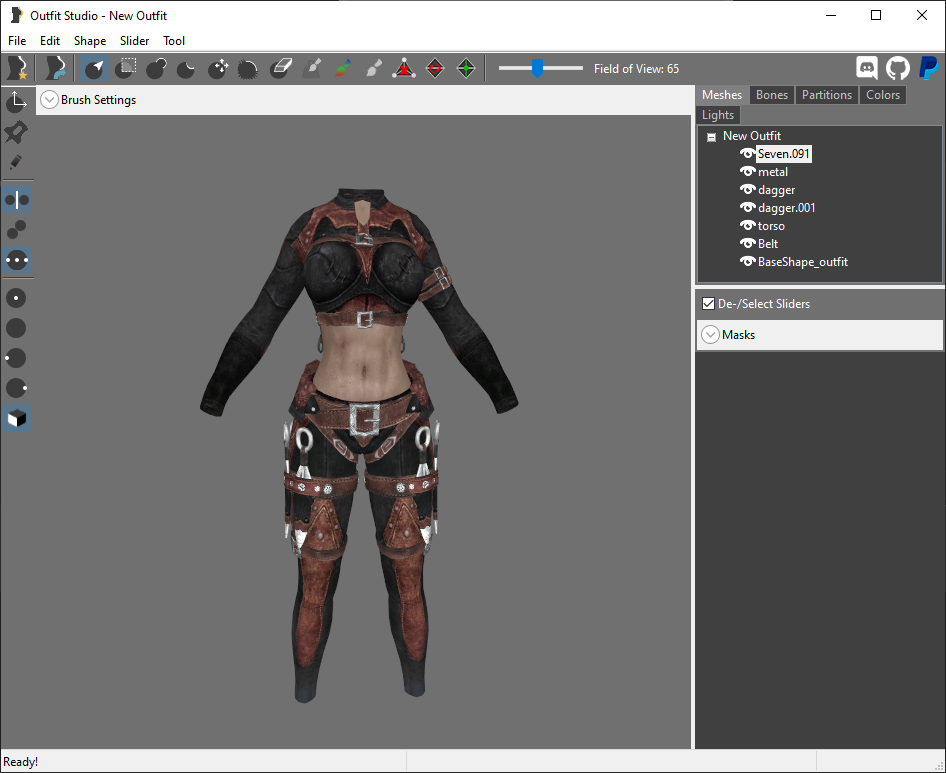
Task: Select the Mask brush tool
Action: [125, 68]
